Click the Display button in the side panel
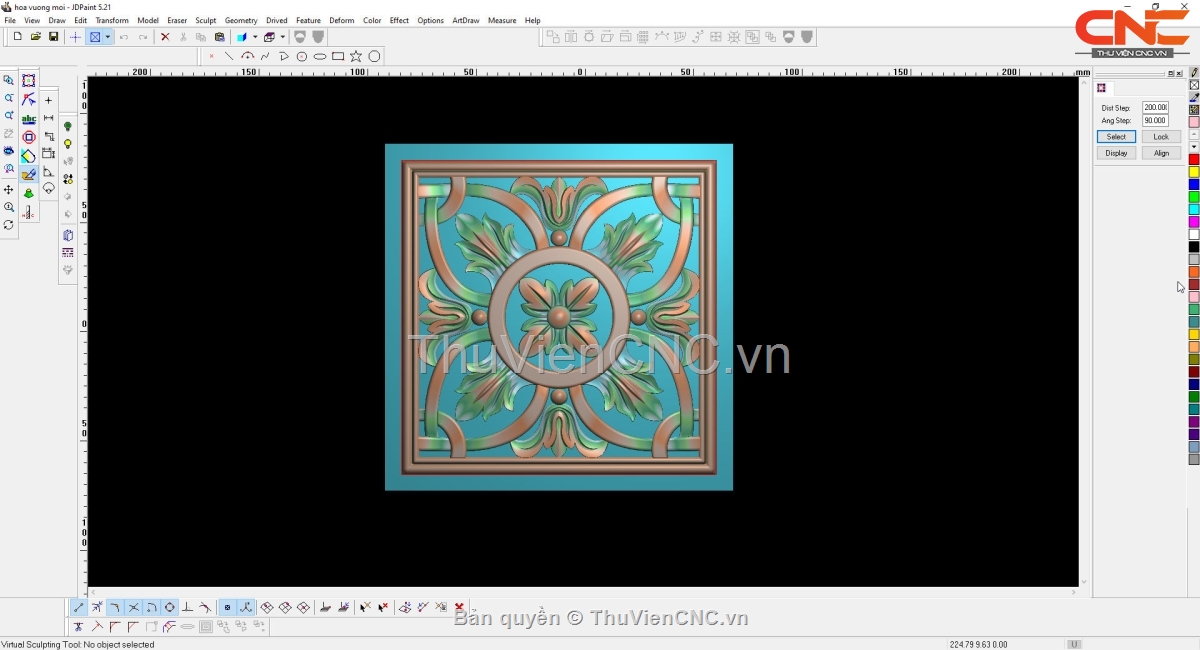Screen dimensions: 1200x650 (1116, 153)
